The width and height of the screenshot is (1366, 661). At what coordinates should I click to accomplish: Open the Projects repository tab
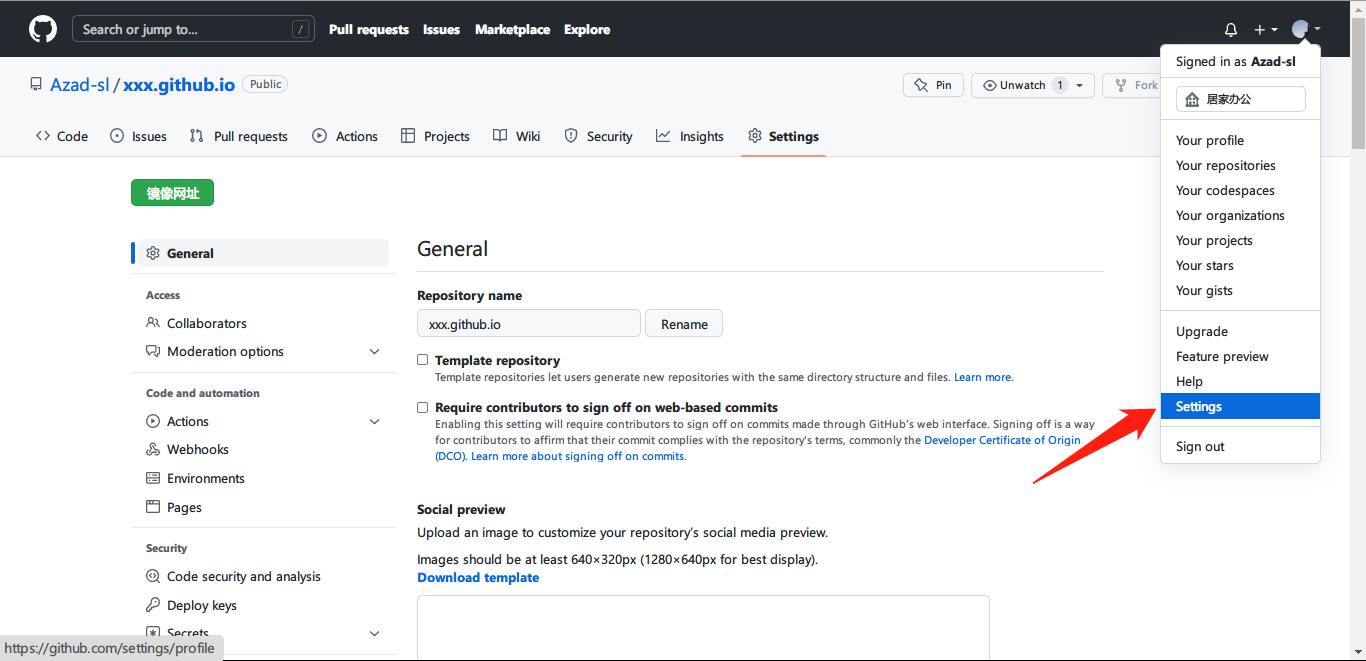[x=435, y=136]
